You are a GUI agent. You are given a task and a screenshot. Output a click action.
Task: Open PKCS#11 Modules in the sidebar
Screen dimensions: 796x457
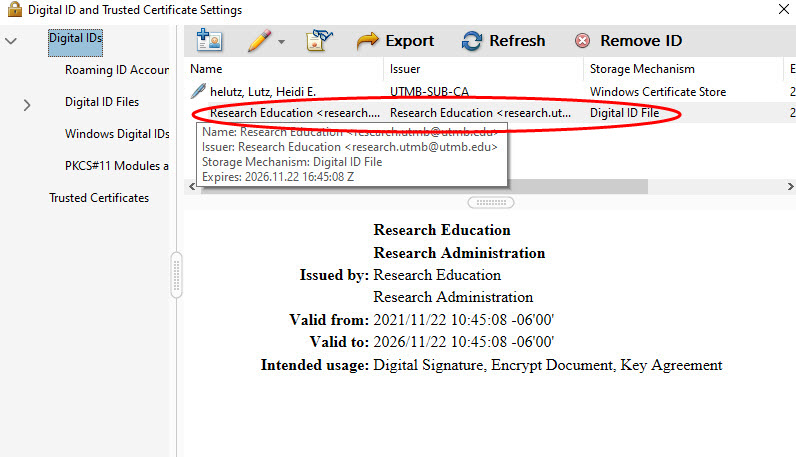click(116, 166)
